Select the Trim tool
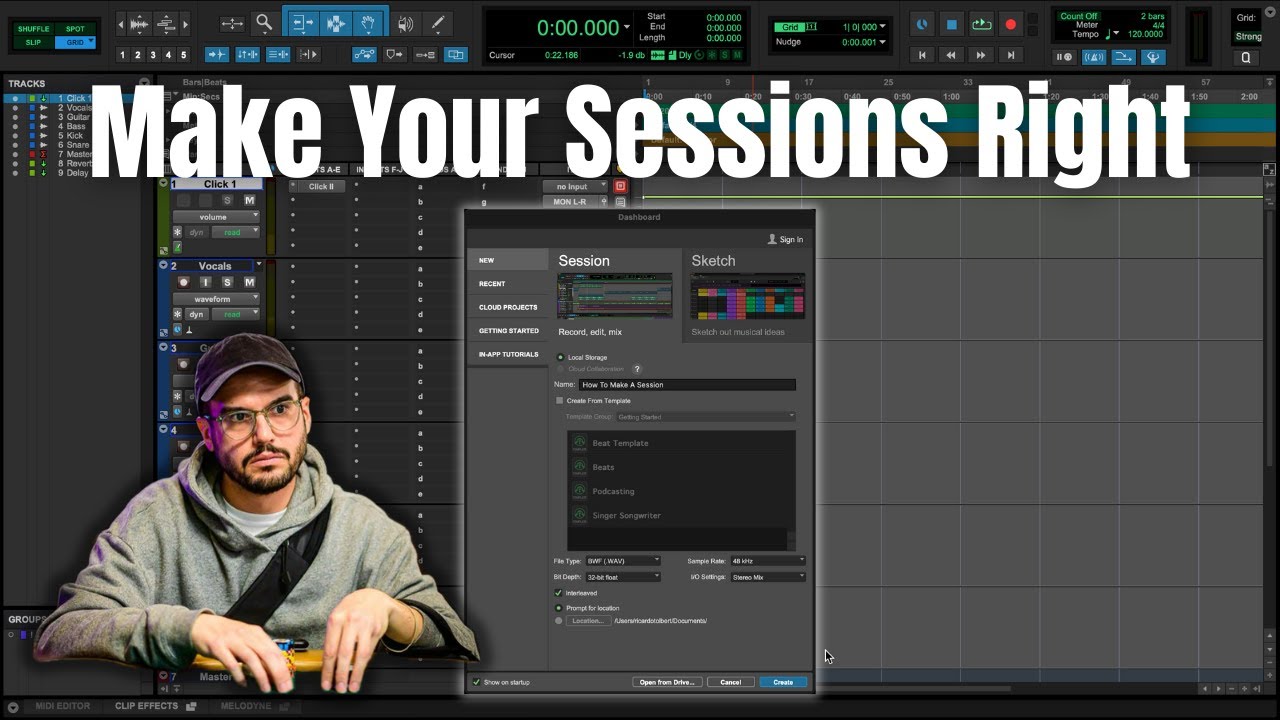 pos(302,23)
